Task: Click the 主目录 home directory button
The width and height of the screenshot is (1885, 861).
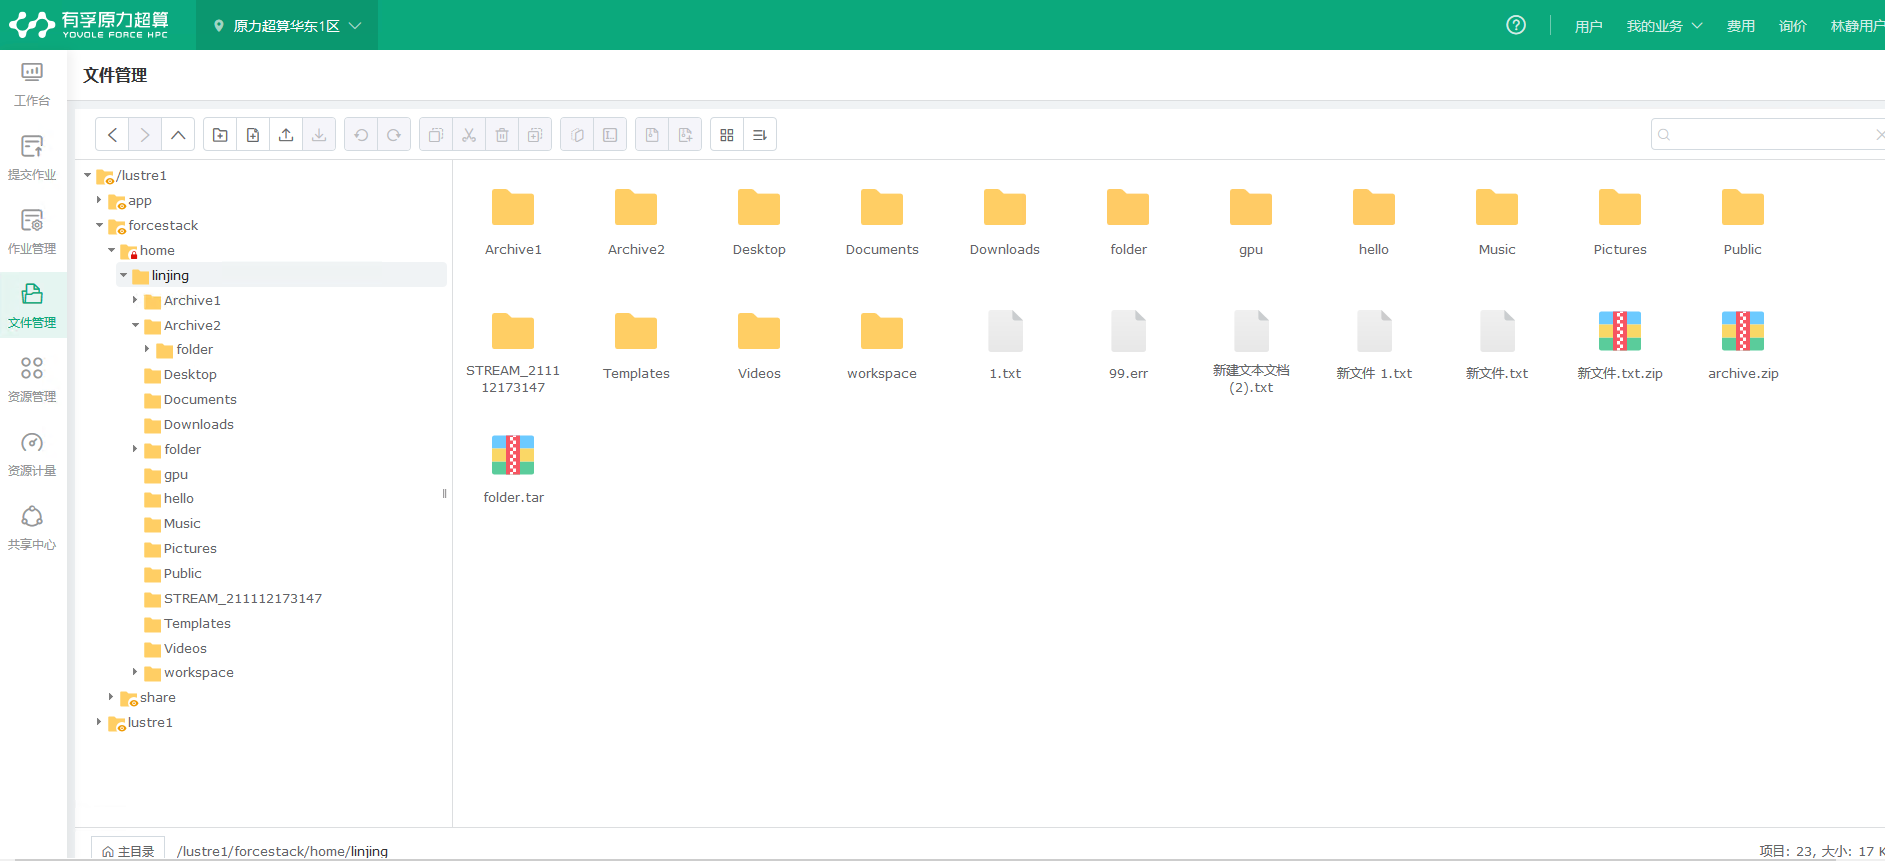Action: 128,850
